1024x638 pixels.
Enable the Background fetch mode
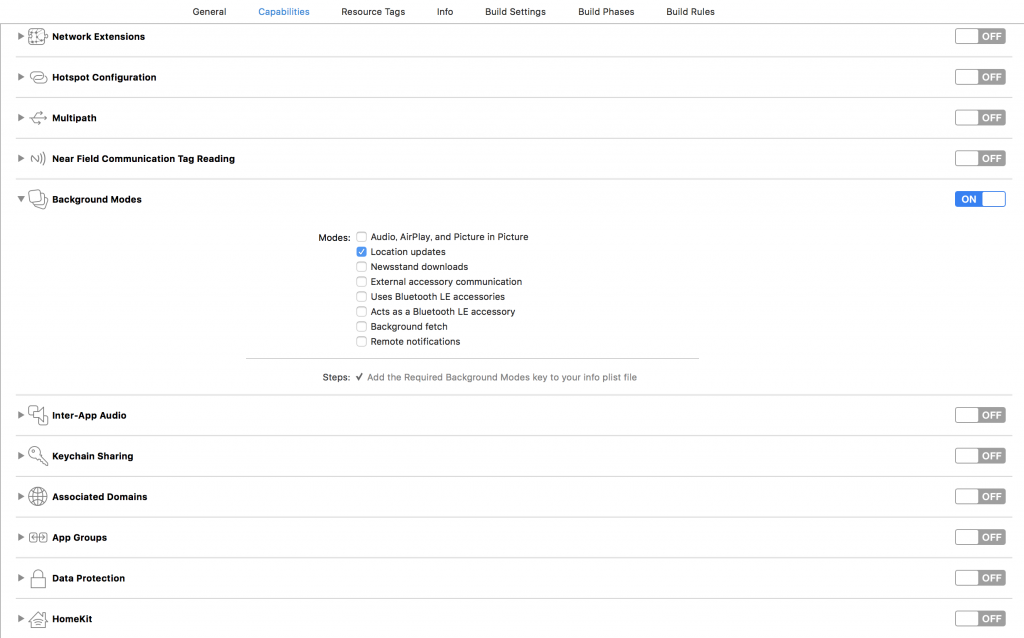(x=361, y=326)
